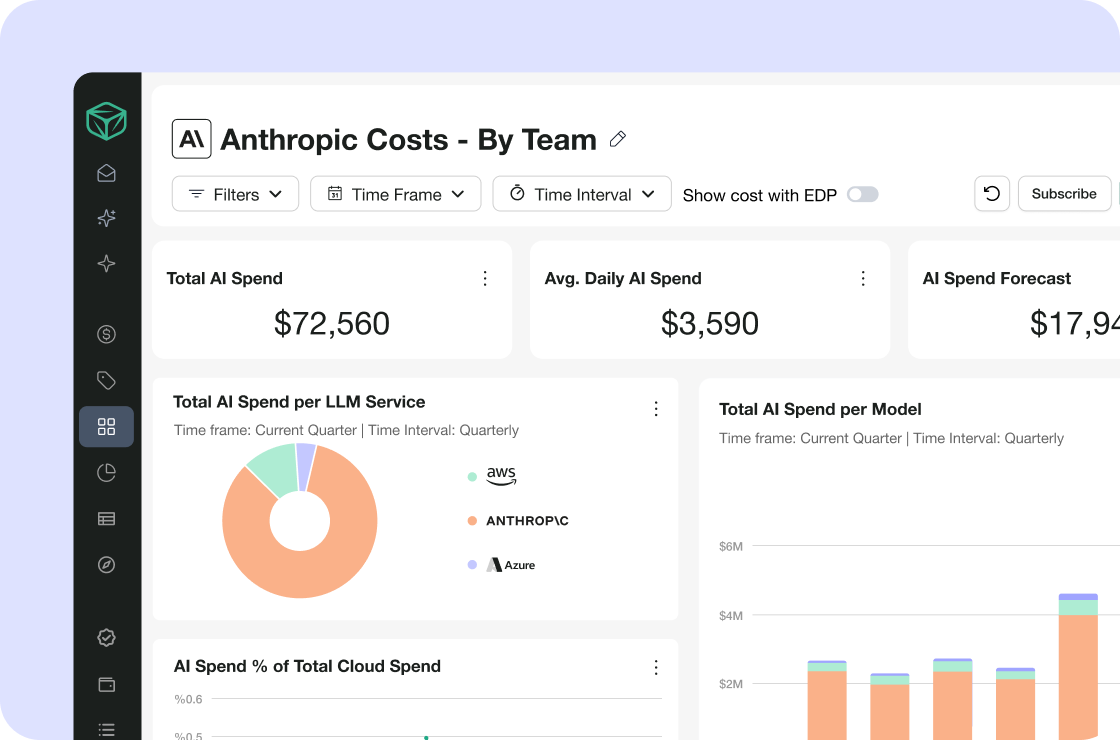
Task: Click the purple Azure donut slice
Action: pyautogui.click(x=306, y=466)
